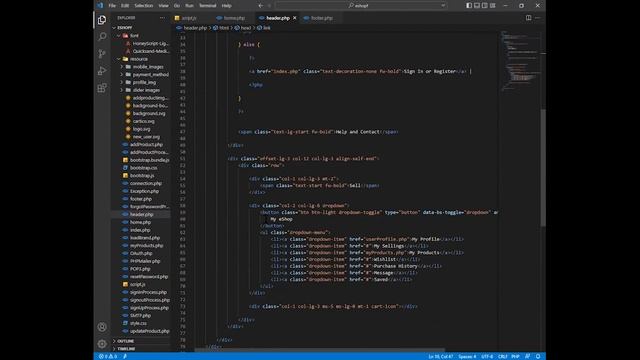
Task: Switch to the script.js tab
Action: coord(189,18)
